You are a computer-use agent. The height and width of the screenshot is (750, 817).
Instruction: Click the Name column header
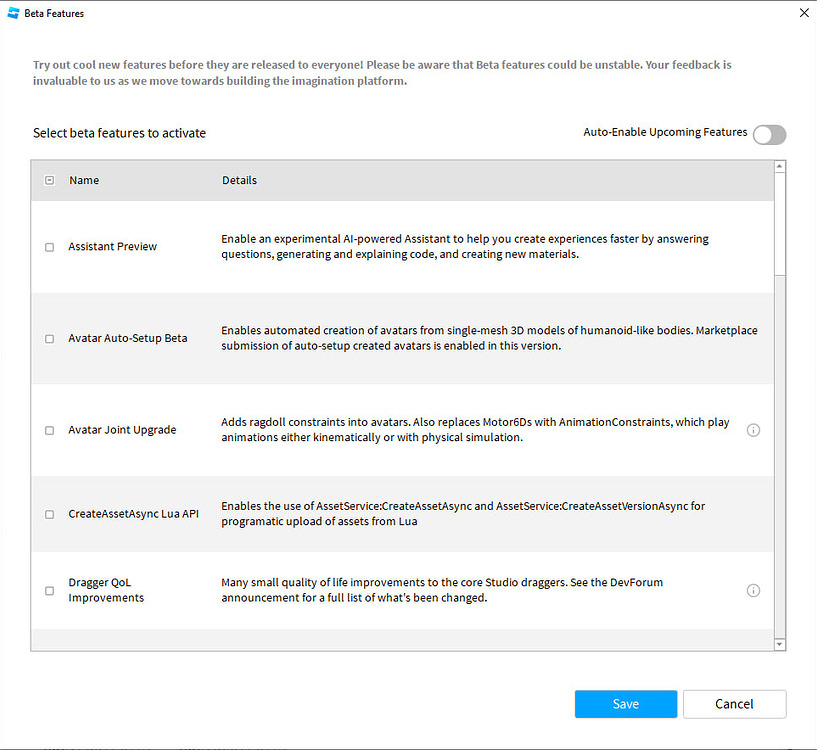coord(84,180)
